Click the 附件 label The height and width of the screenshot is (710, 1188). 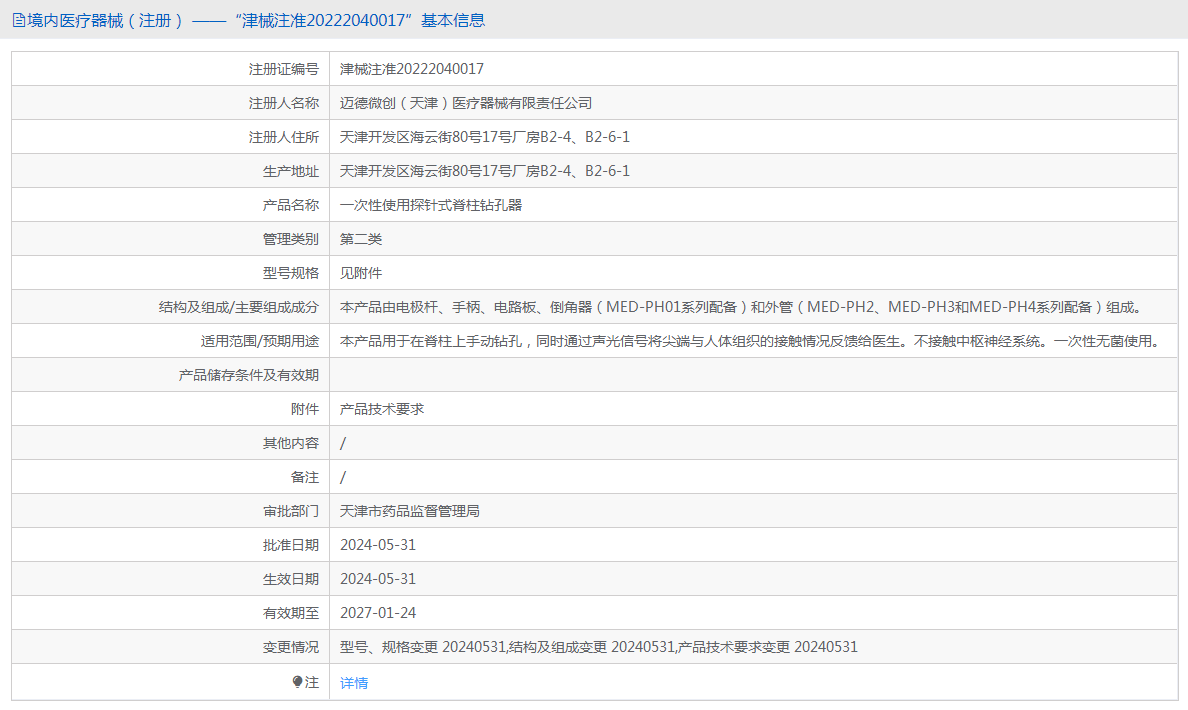[305, 409]
